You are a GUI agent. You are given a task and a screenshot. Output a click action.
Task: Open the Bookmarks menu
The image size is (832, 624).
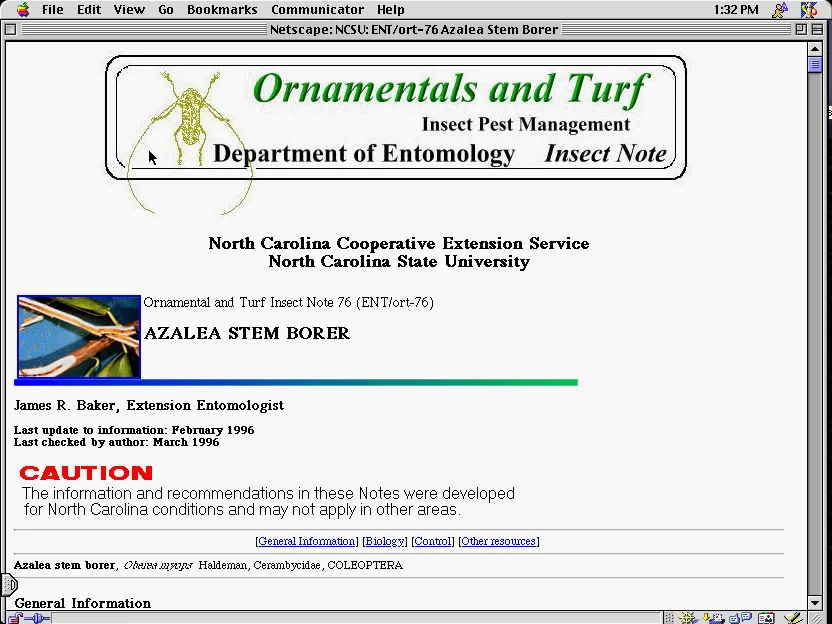pyautogui.click(x=222, y=10)
